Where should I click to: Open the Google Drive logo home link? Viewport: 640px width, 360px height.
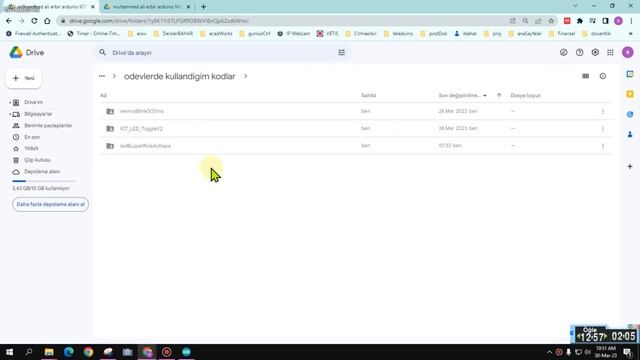pos(27,53)
